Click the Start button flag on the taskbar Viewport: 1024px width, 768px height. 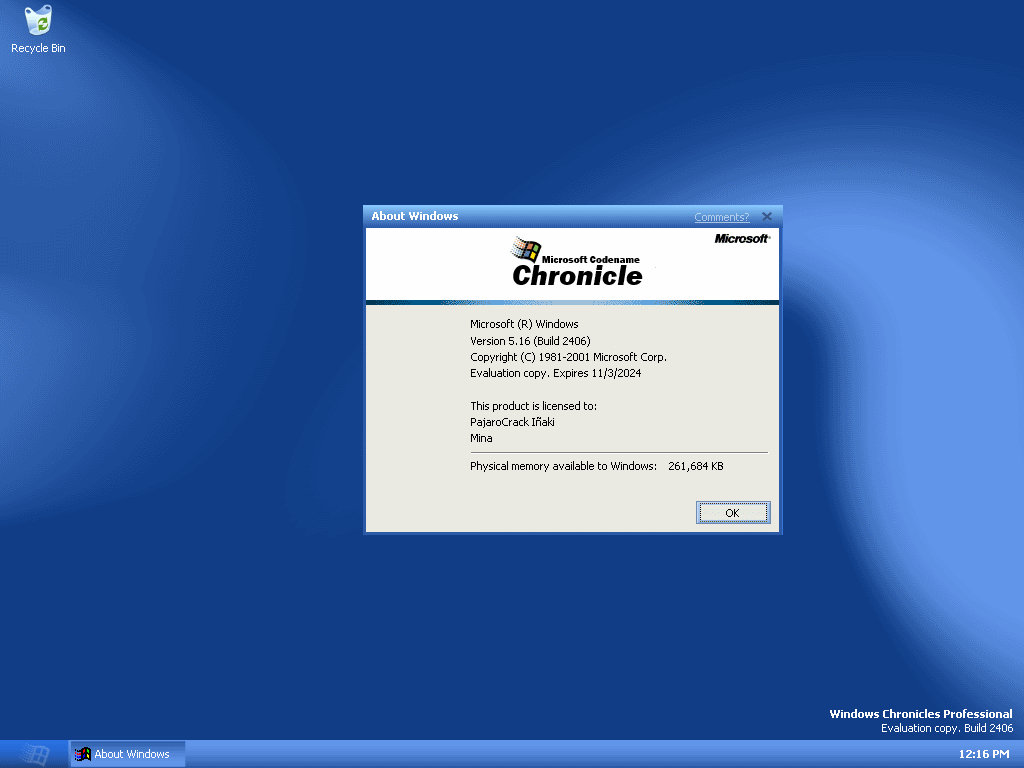click(x=33, y=753)
